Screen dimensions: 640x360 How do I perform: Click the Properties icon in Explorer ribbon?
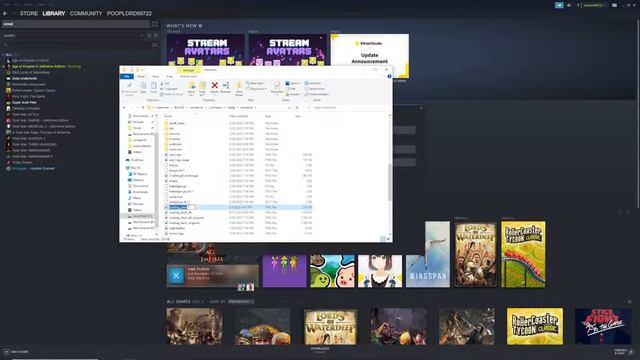coord(277,87)
